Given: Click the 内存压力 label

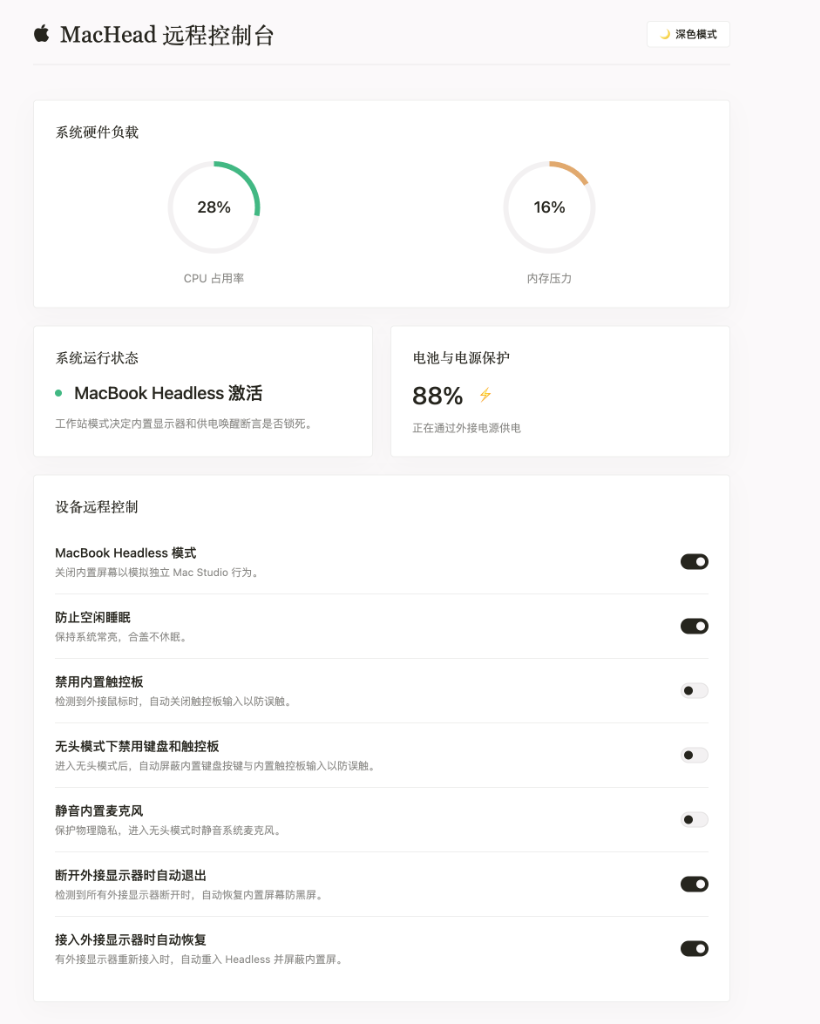Looking at the screenshot, I should point(549,278).
